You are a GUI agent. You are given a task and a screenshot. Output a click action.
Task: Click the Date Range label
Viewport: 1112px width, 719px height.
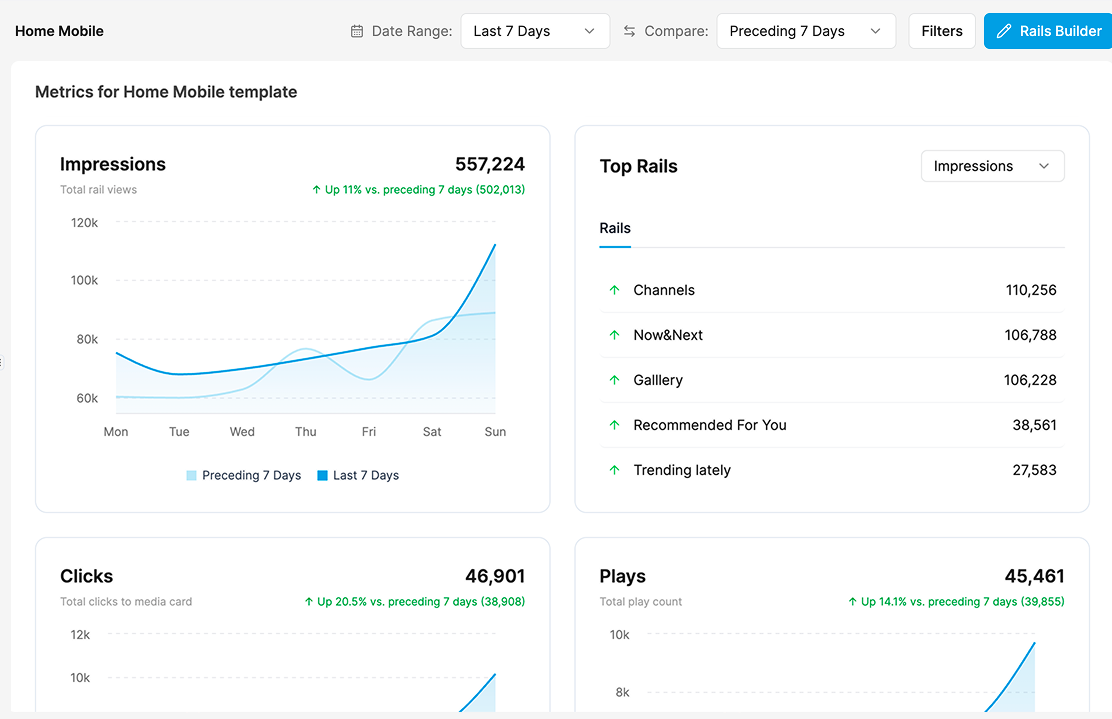(x=412, y=31)
